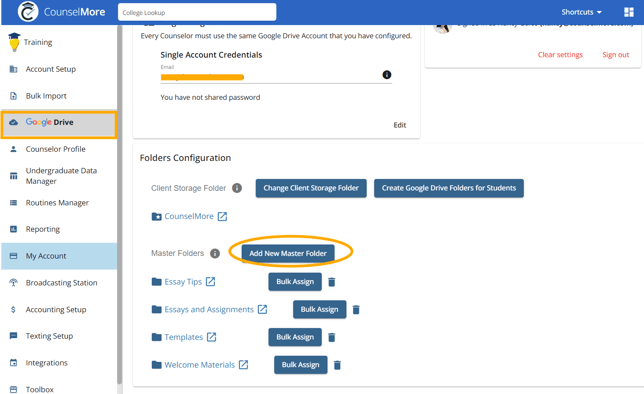Click the Counselor Profile person icon
This screenshot has width=644, height=394.
[x=14, y=149]
